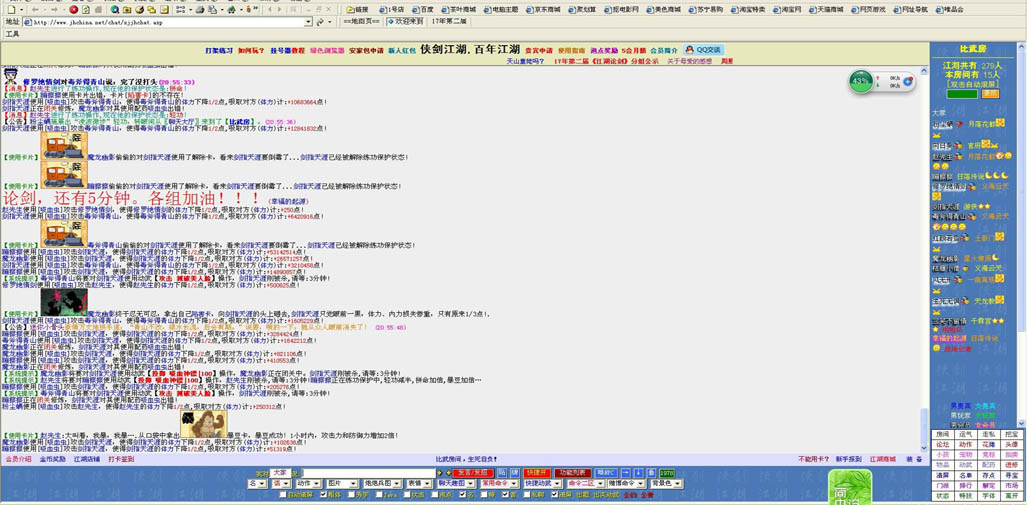Click the 京东商城 bookmark in the links bar
1027x505 pixels.
(x=542, y=10)
